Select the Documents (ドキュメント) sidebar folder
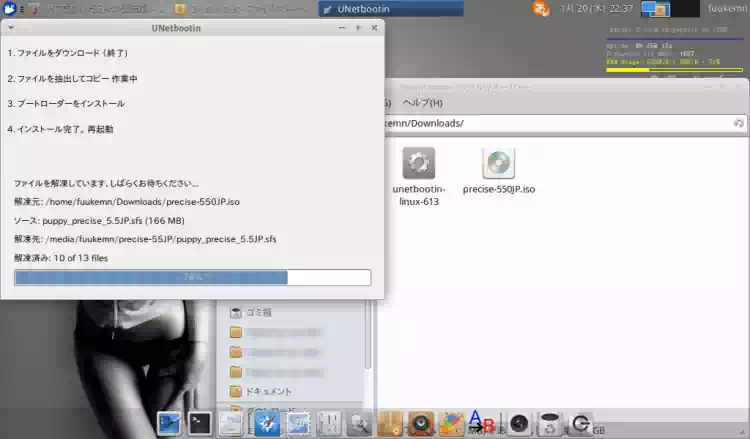Image resolution: width=750 pixels, height=439 pixels. [x=261, y=392]
